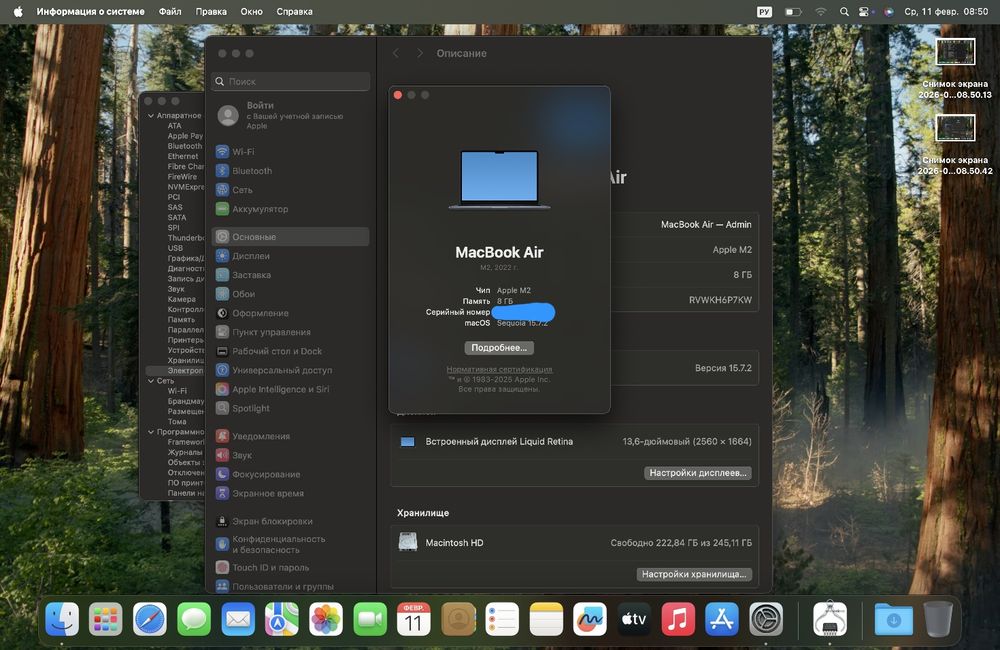Go back with the settings back arrow
Image resolution: width=1000 pixels, height=650 pixels.
tap(396, 54)
